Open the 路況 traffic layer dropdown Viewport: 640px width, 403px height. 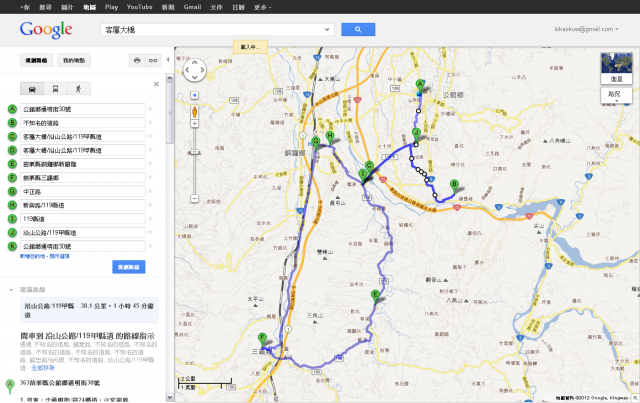pos(616,96)
